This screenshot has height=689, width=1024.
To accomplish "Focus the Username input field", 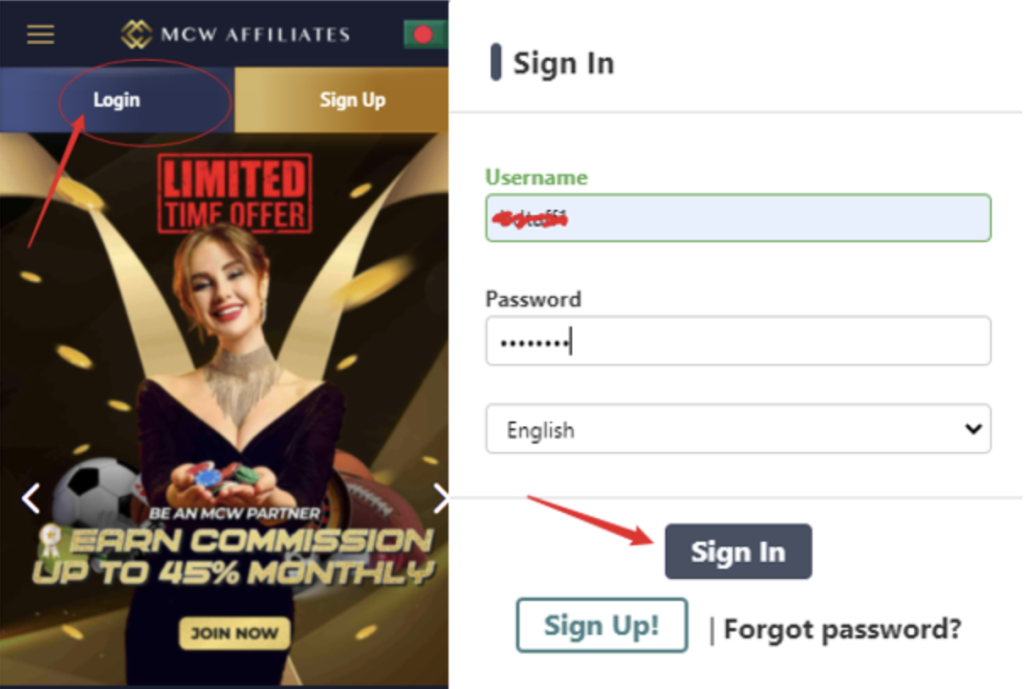I will [x=738, y=218].
